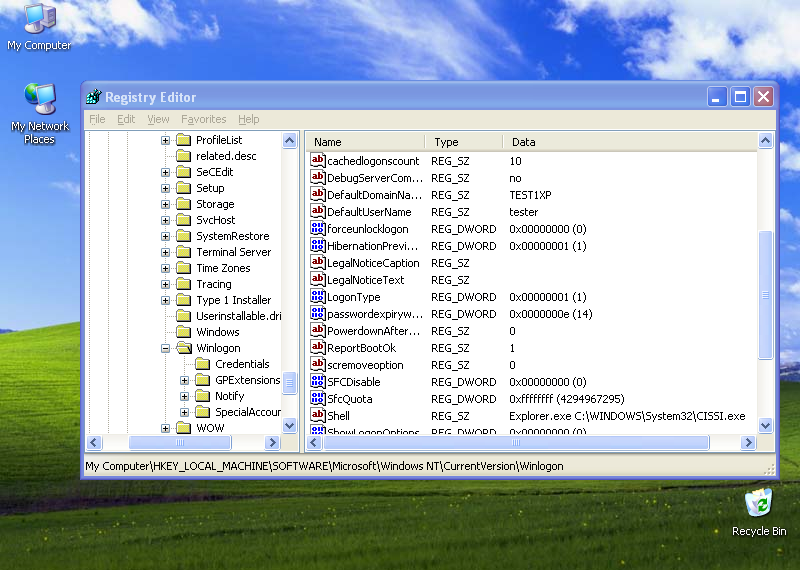Select the SvcHost folder icon
Viewport: 800px width, 570px height.
183,220
